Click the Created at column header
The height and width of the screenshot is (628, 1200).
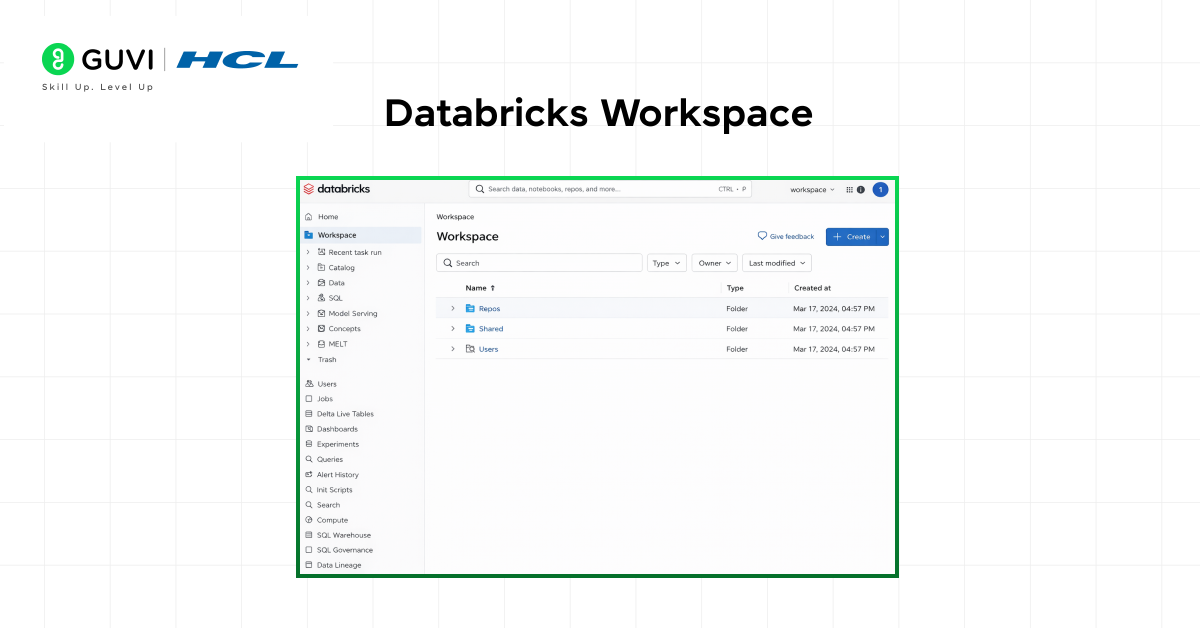[812, 288]
